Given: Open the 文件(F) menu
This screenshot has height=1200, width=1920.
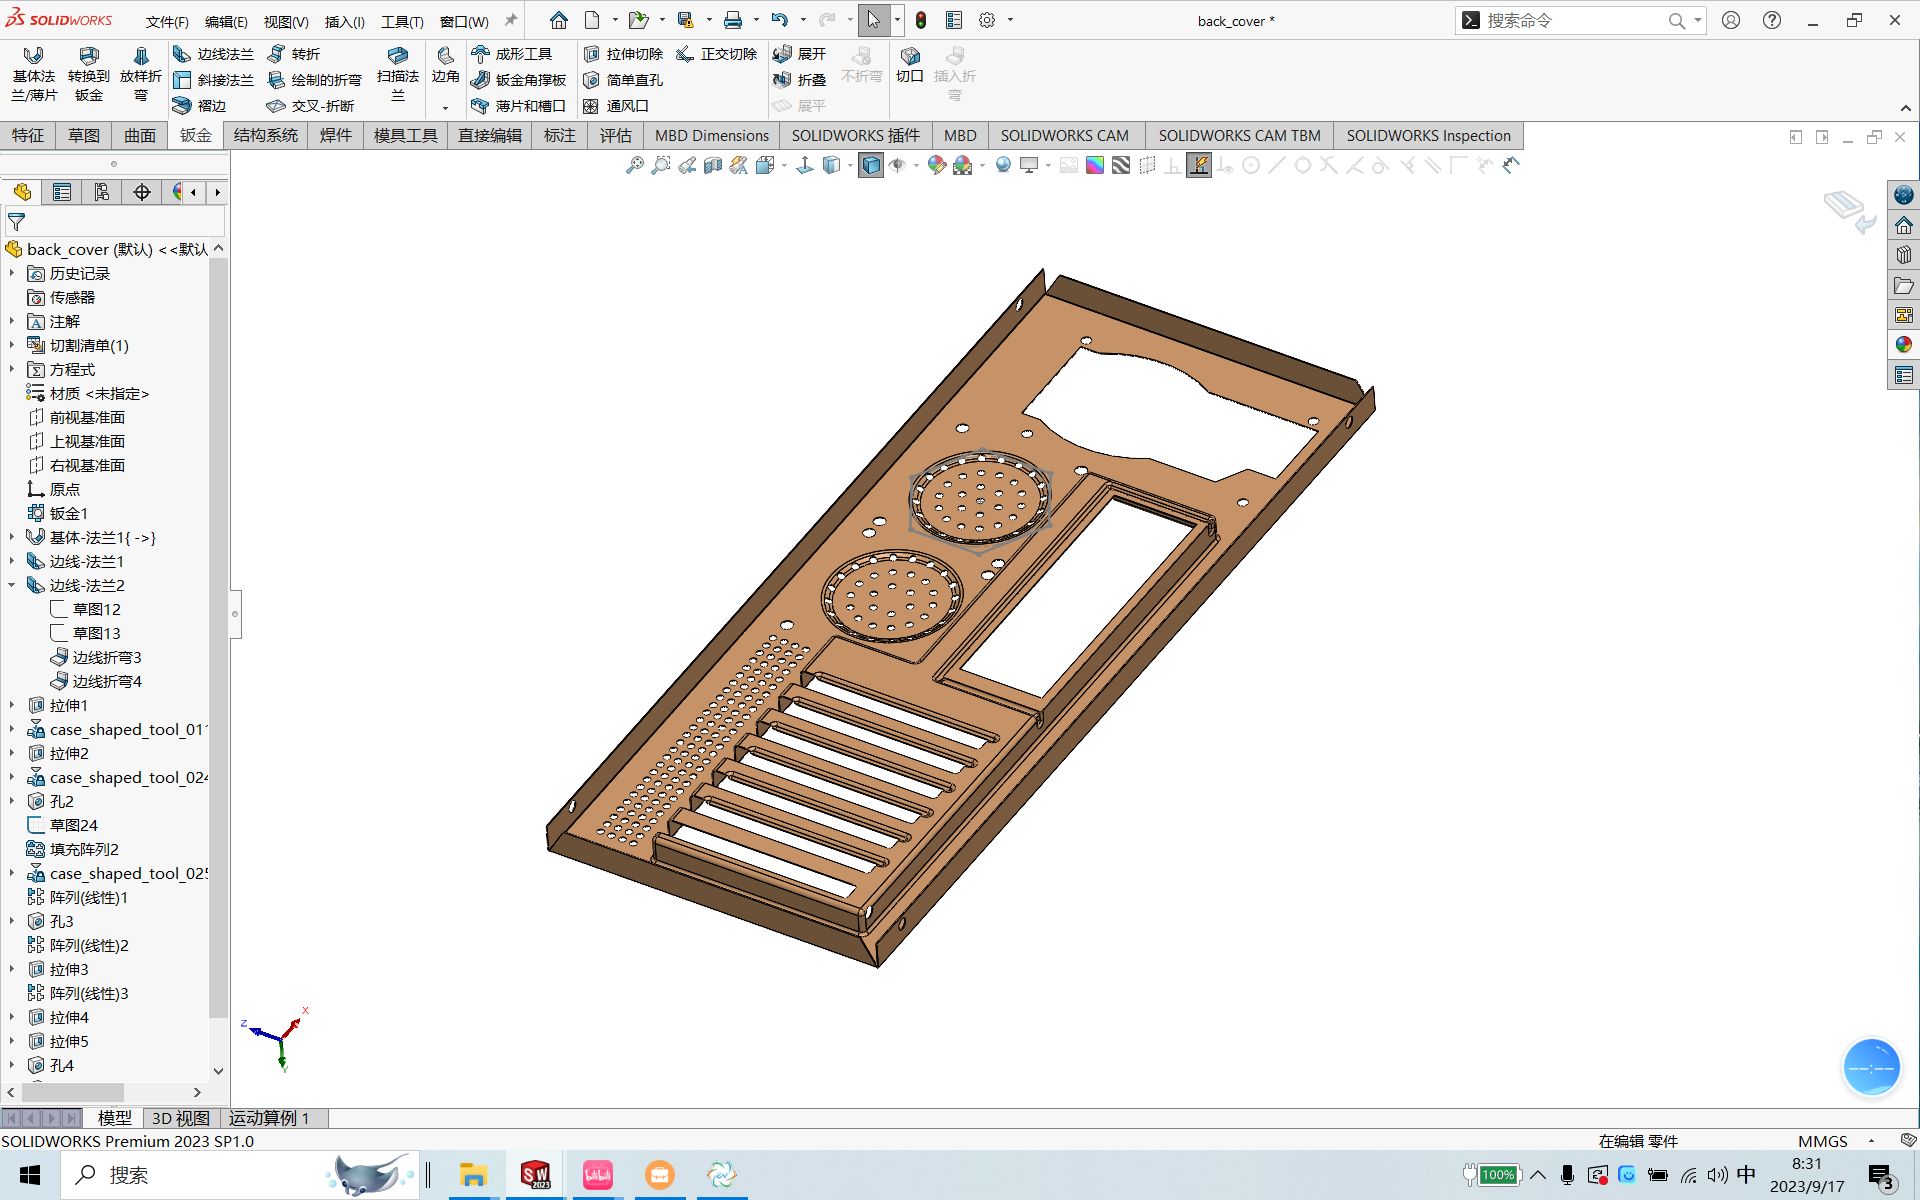Looking at the screenshot, I should [x=167, y=21].
